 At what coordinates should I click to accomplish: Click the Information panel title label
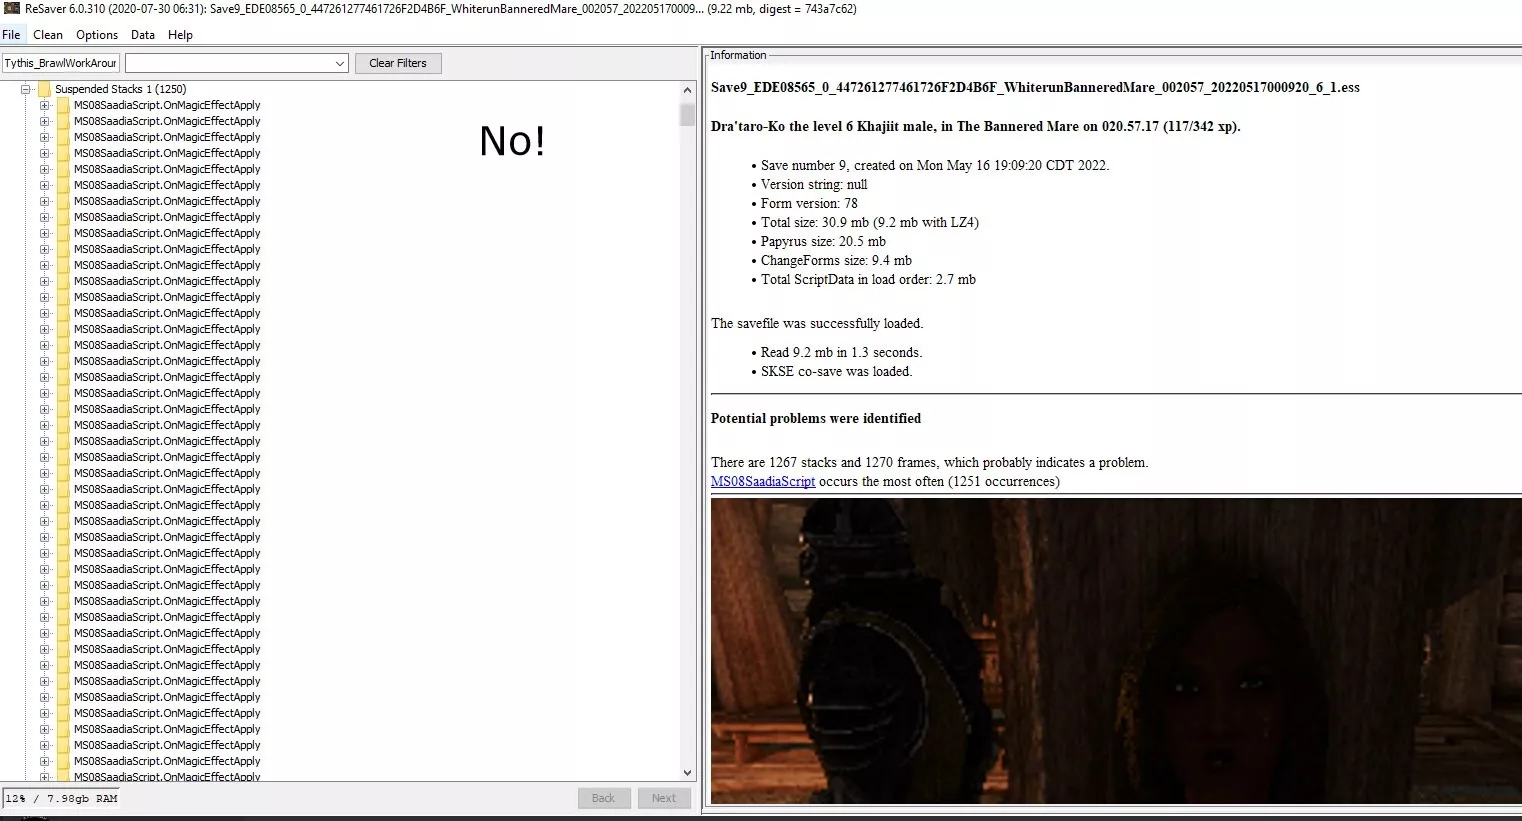tap(738, 55)
